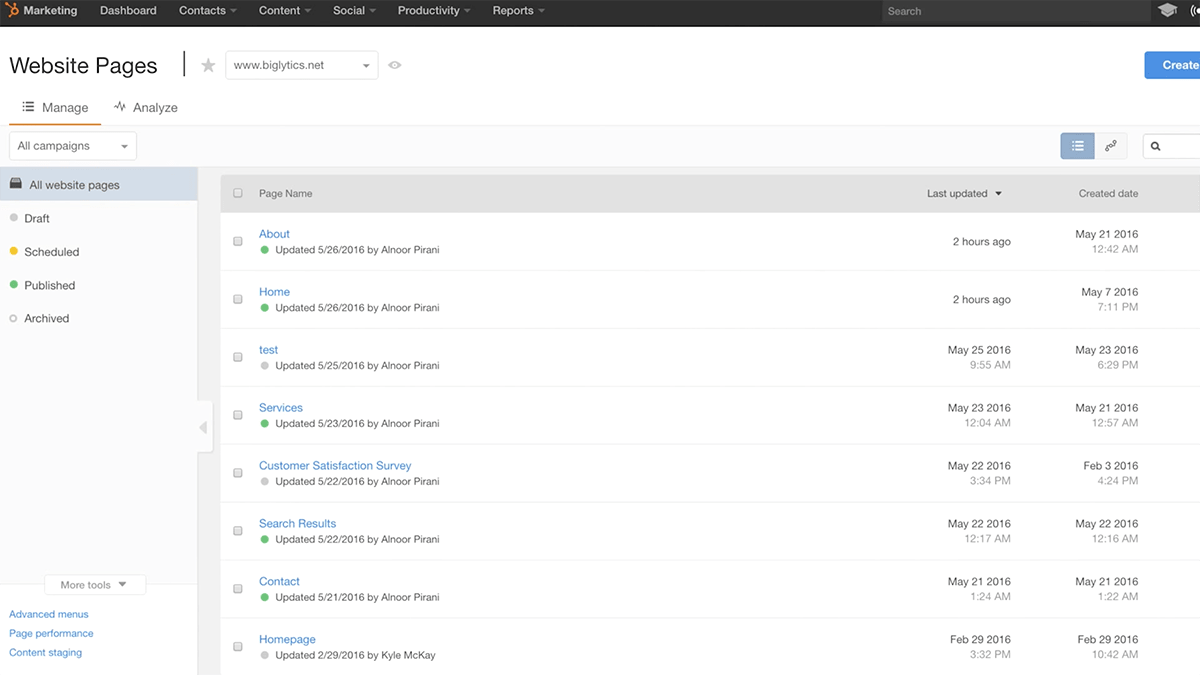Open the About page link
Screen dimensions: 1200x675
click(274, 234)
